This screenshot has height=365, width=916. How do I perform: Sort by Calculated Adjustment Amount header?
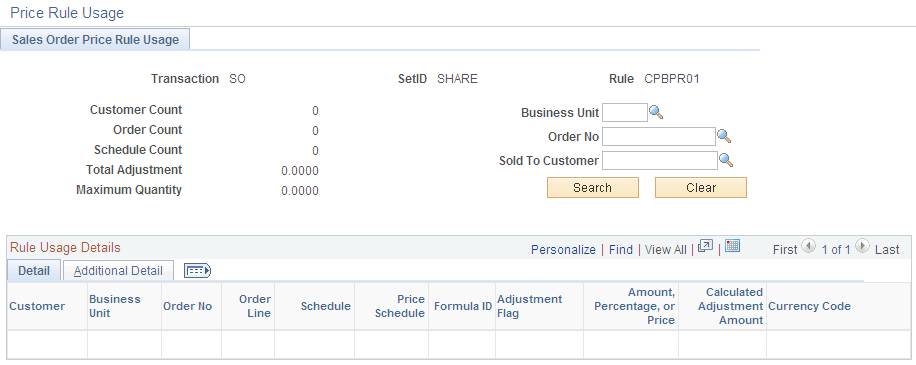click(x=730, y=306)
